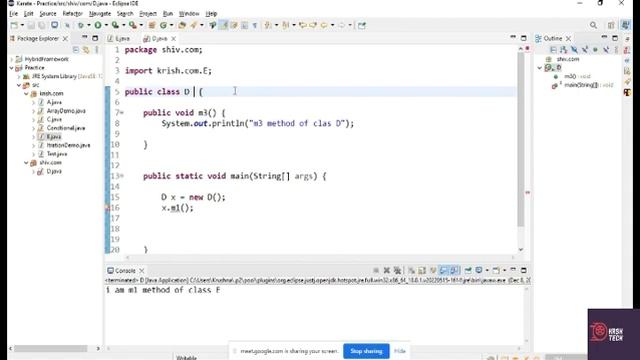Open the Debug dropdown arrow

pyautogui.click(x=88, y=25)
